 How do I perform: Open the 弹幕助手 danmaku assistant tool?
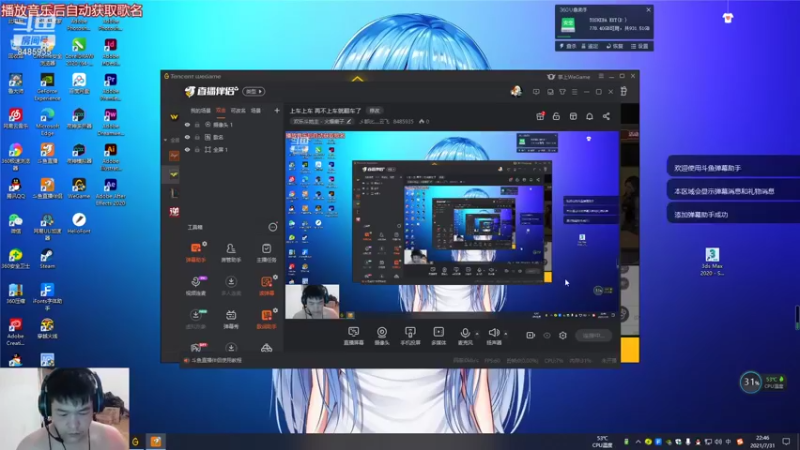[195, 253]
